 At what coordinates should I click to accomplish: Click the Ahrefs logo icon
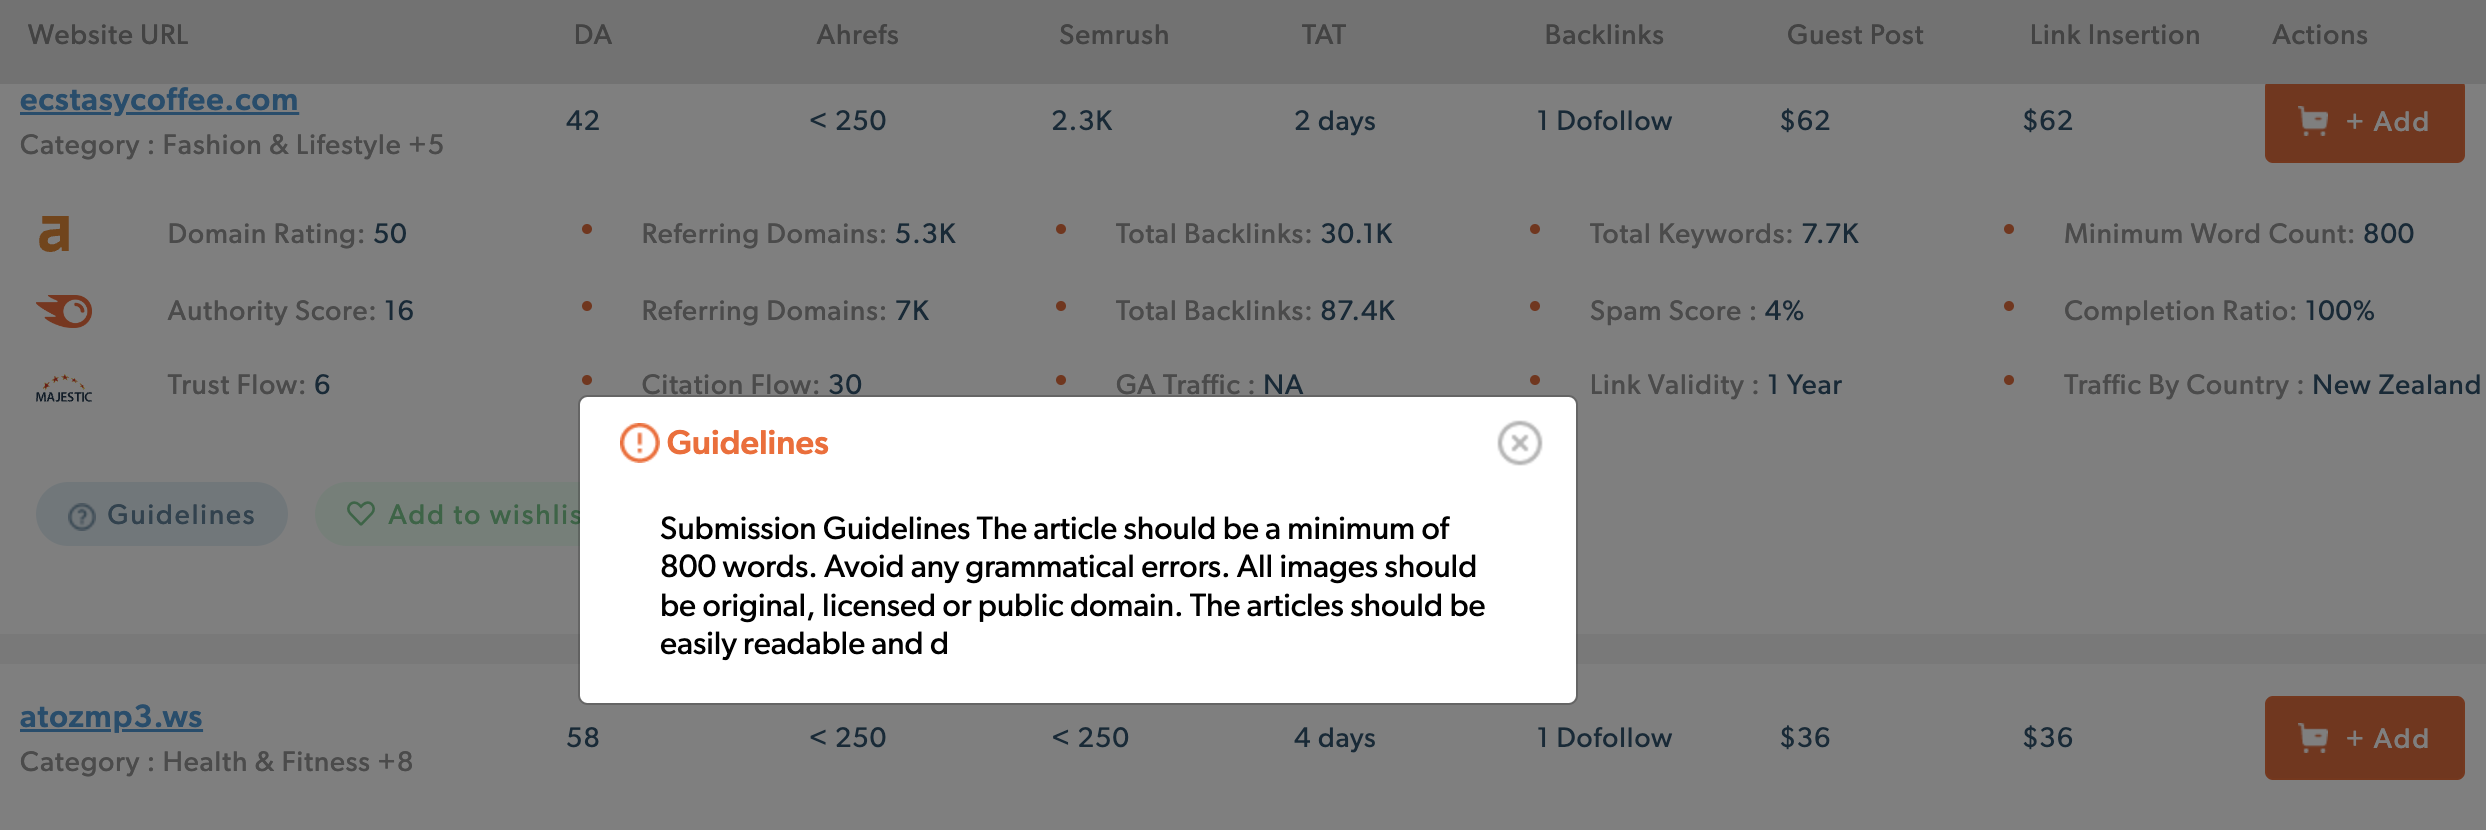(x=54, y=234)
